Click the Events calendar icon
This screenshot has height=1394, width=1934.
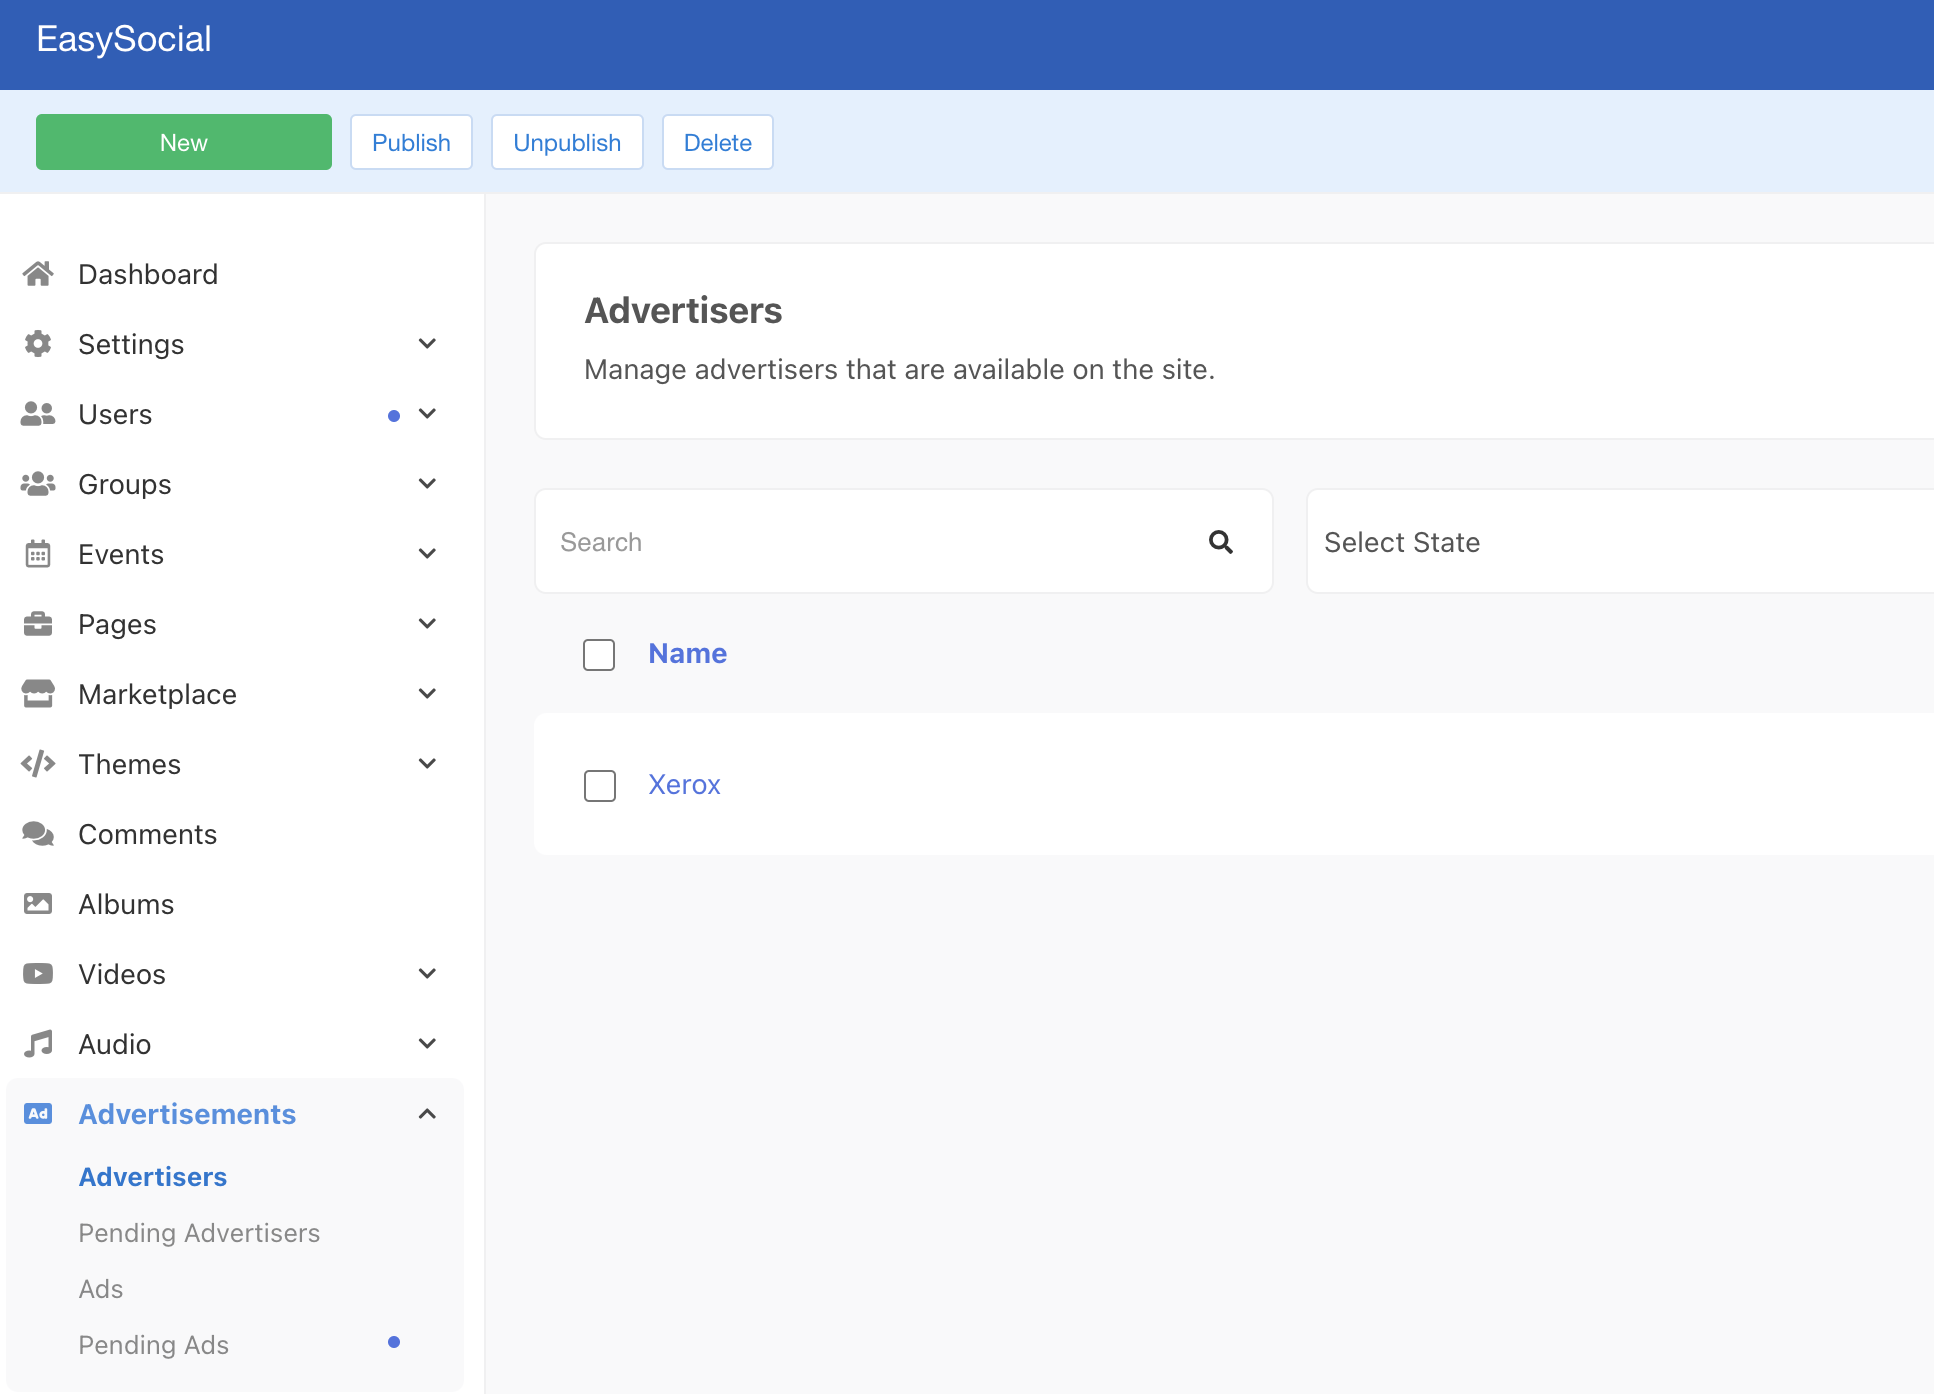click(x=38, y=554)
